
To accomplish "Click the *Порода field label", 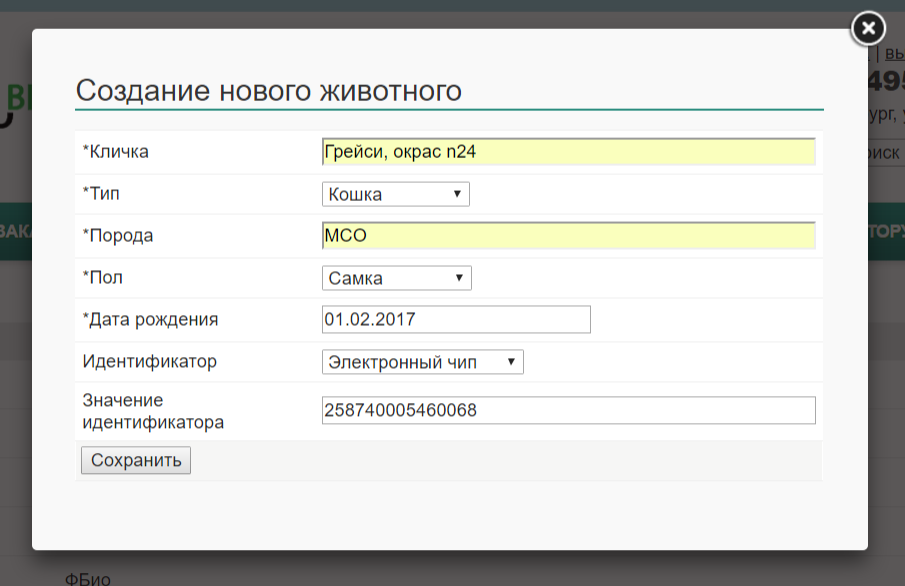I will point(118,236).
